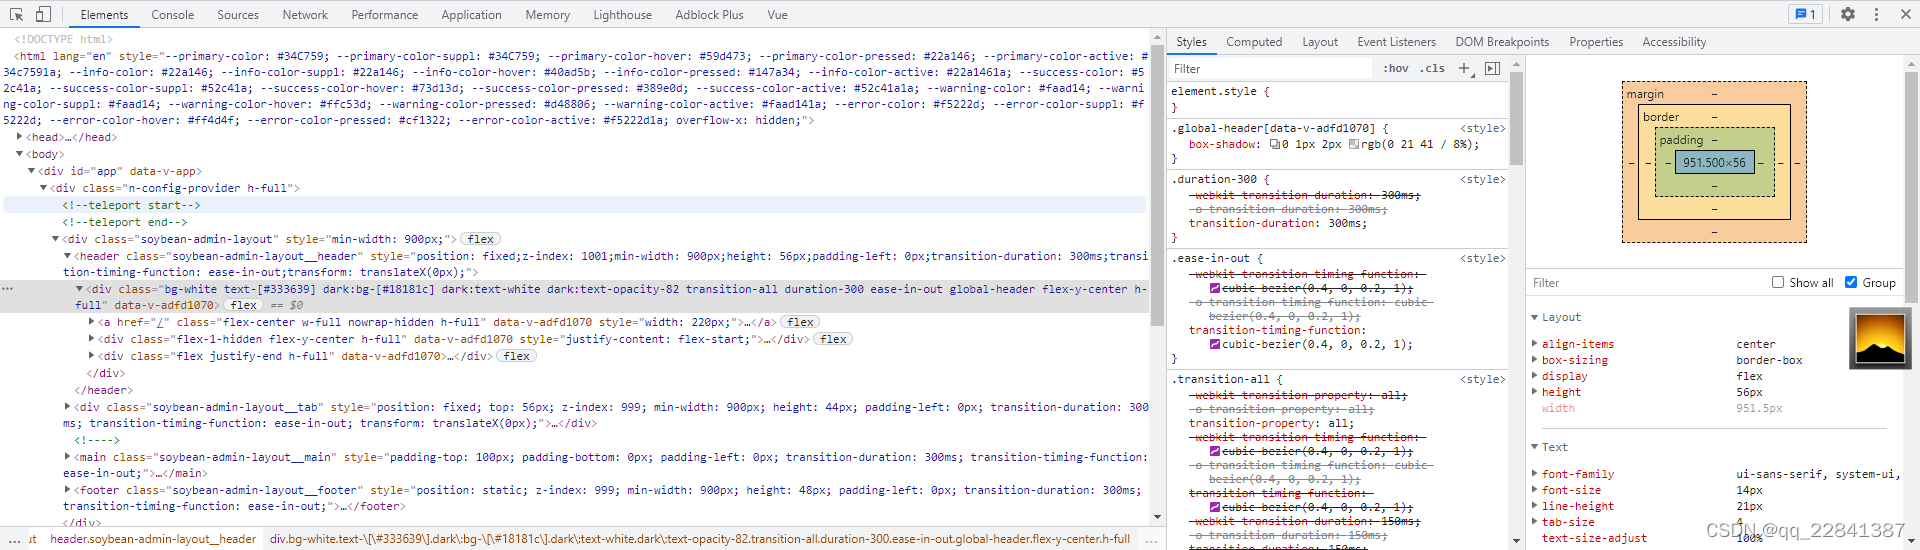Image resolution: width=1920 pixels, height=550 pixels.
Task: Toggle the computed styles sidebar icon
Action: (x=1492, y=68)
